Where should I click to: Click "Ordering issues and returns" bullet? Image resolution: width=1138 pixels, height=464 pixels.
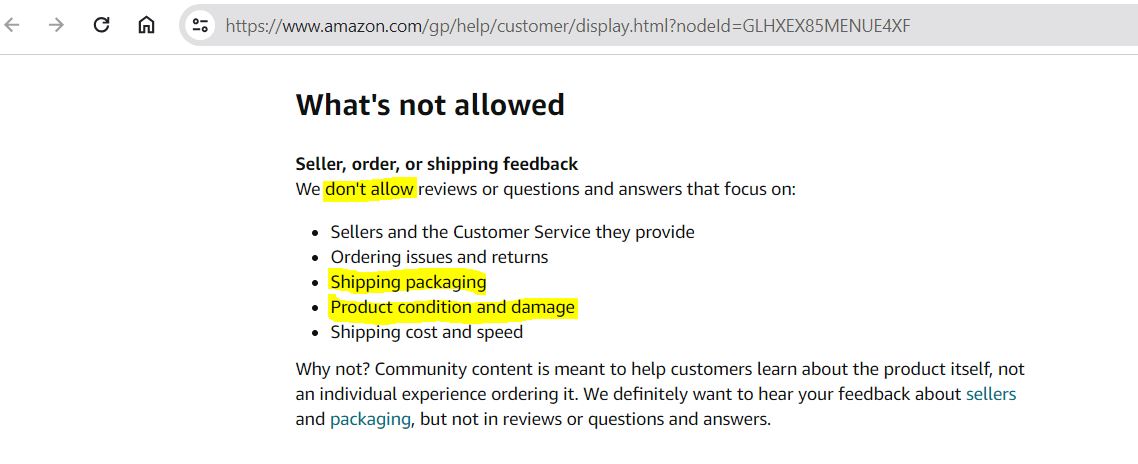coord(439,257)
